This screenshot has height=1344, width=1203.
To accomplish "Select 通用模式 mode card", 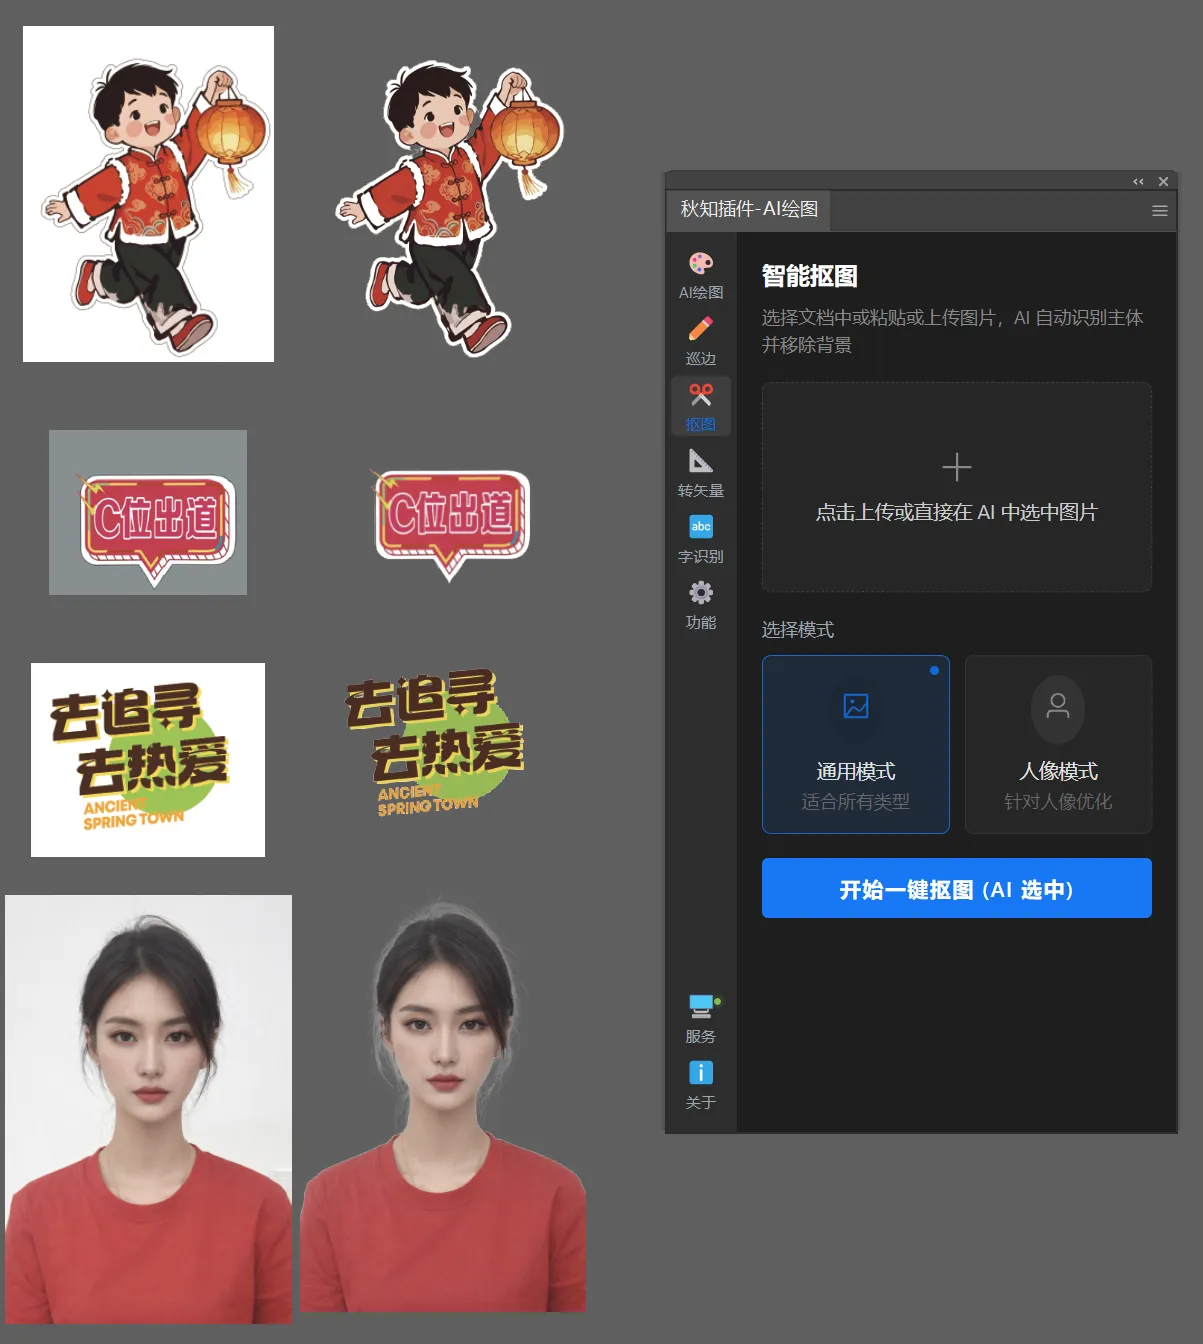I will coord(855,744).
